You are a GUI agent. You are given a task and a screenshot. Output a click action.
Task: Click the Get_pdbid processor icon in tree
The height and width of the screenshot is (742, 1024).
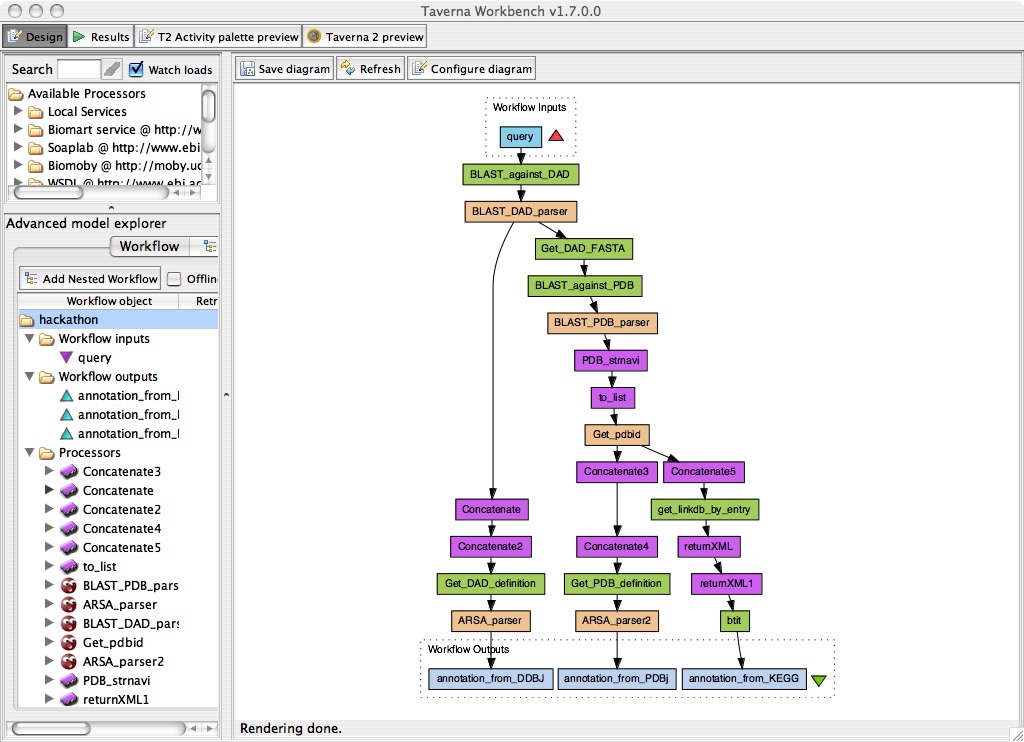[x=69, y=643]
